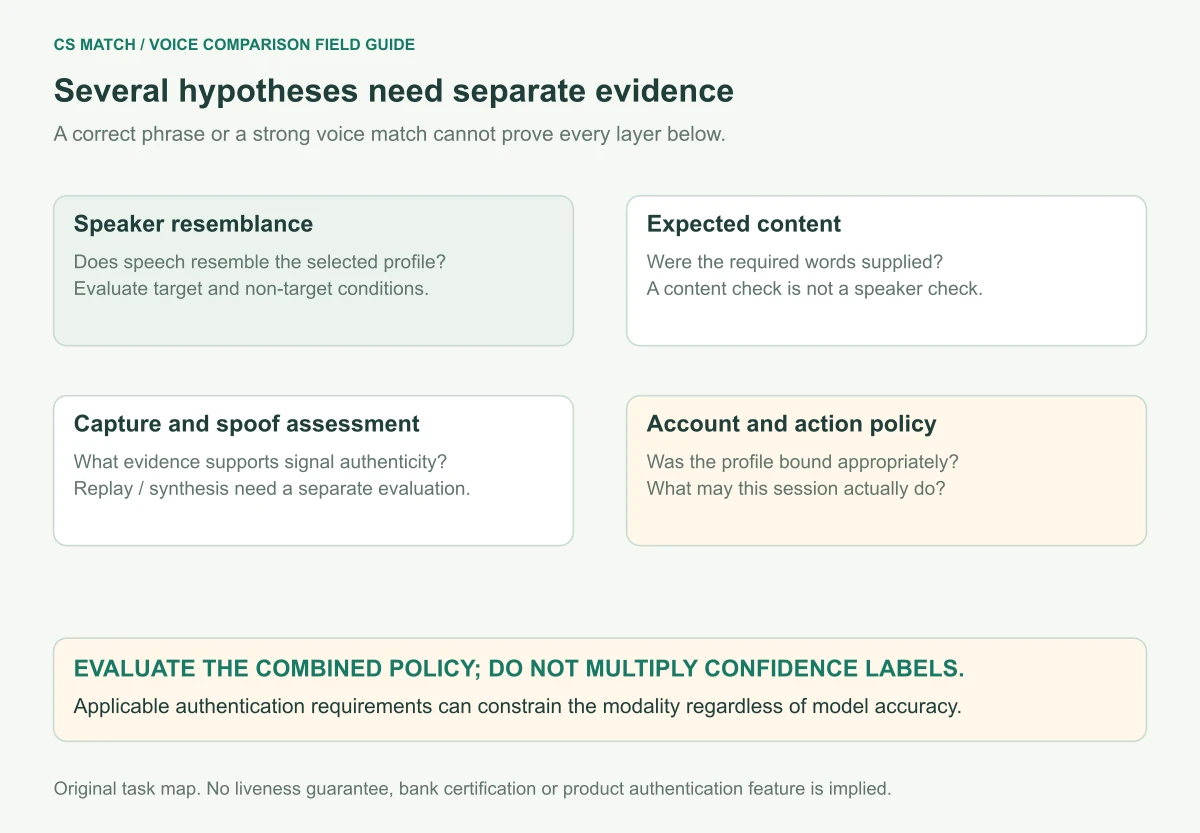This screenshot has height=833, width=1200.
Task: Click 'What may this session actually do?'
Action: 796,489
